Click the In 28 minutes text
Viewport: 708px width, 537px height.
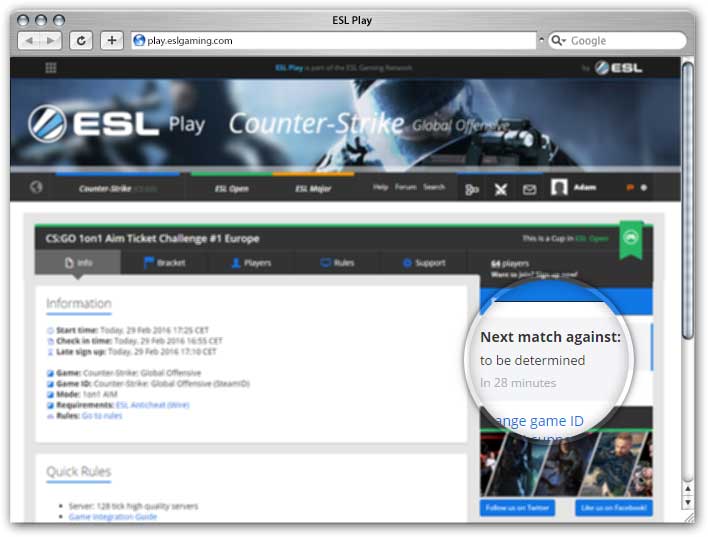click(518, 383)
